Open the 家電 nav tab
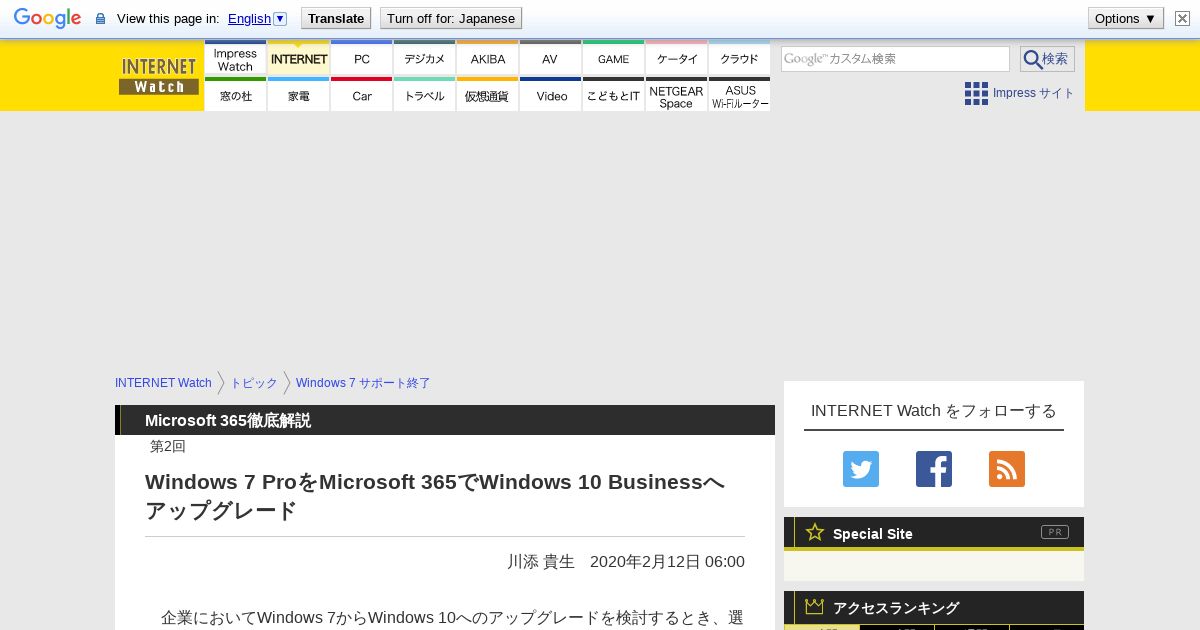The width and height of the screenshot is (1200, 630). click(299, 95)
